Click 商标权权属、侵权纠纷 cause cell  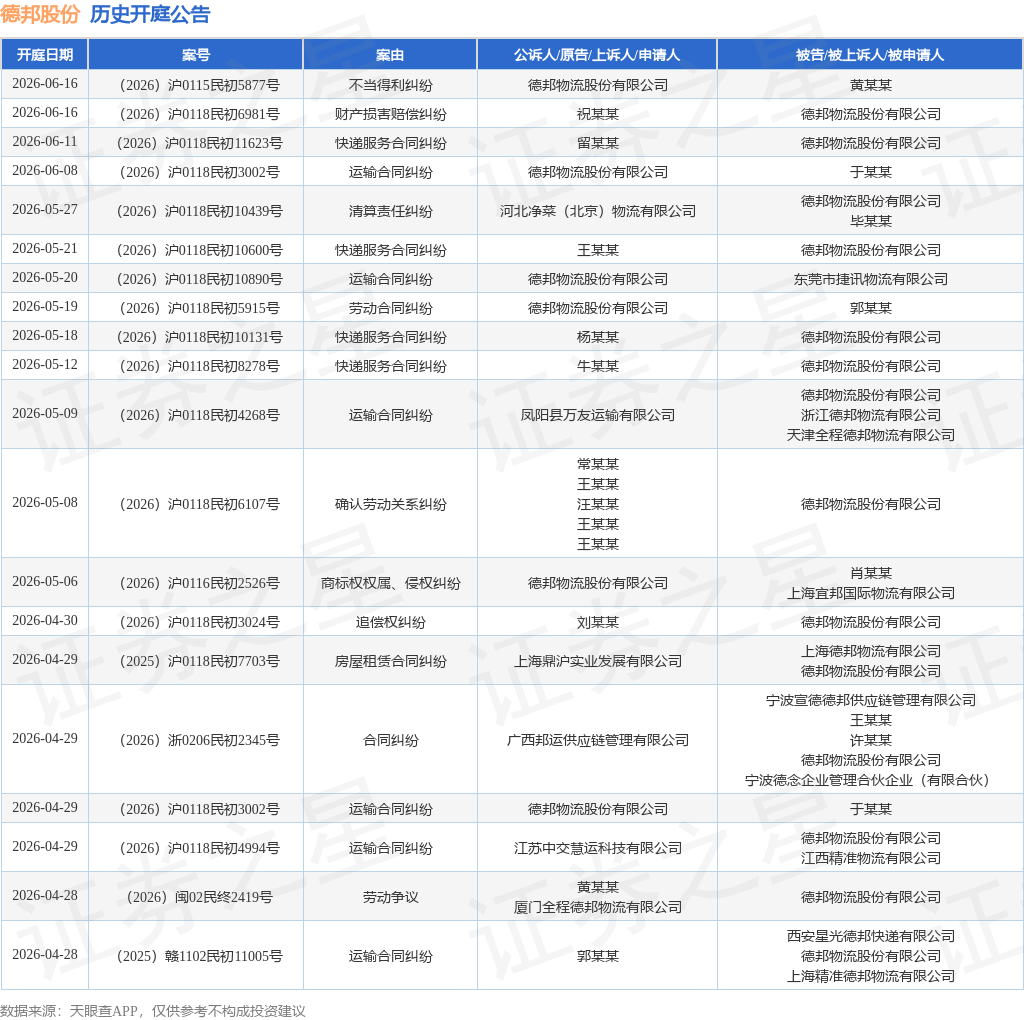(390, 583)
